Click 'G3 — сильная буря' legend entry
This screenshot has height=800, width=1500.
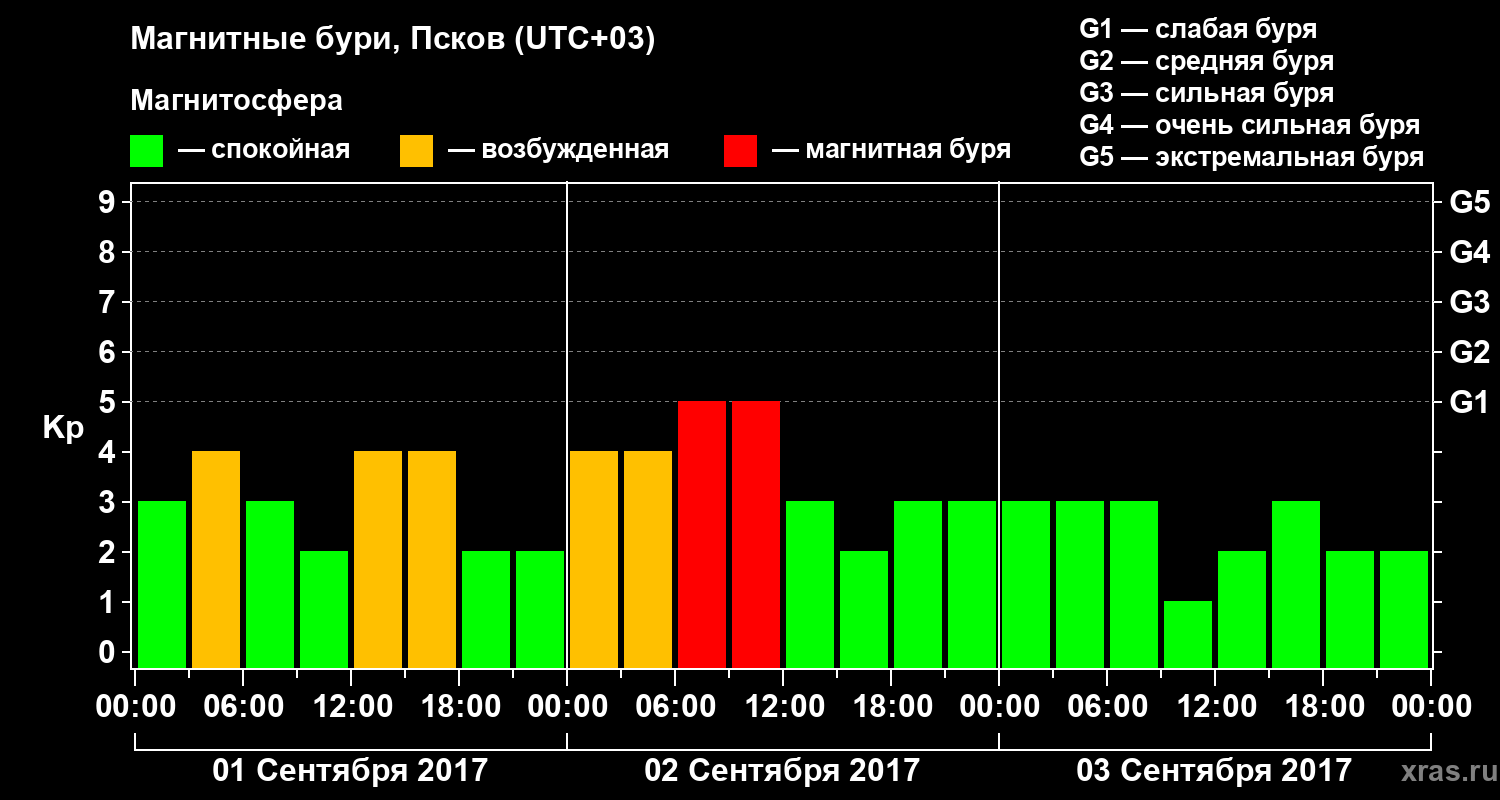point(1206,93)
